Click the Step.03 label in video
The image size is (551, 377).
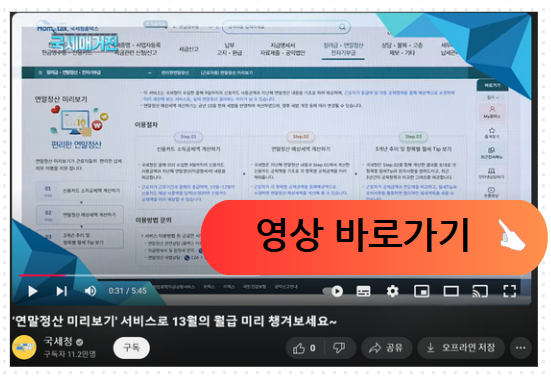(x=413, y=137)
